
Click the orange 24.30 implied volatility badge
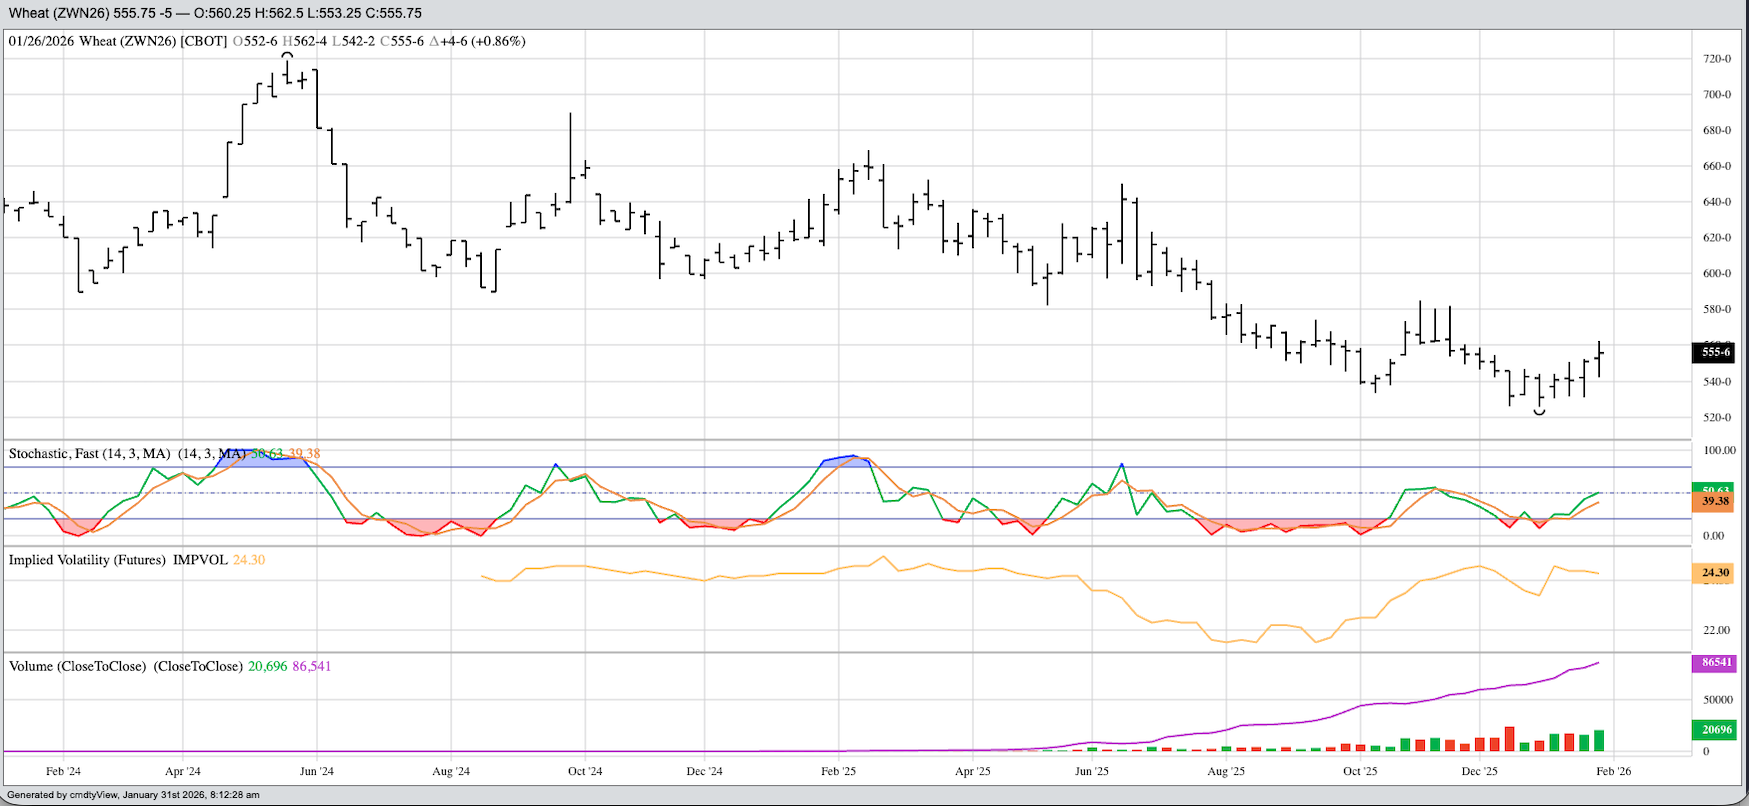1715,573
